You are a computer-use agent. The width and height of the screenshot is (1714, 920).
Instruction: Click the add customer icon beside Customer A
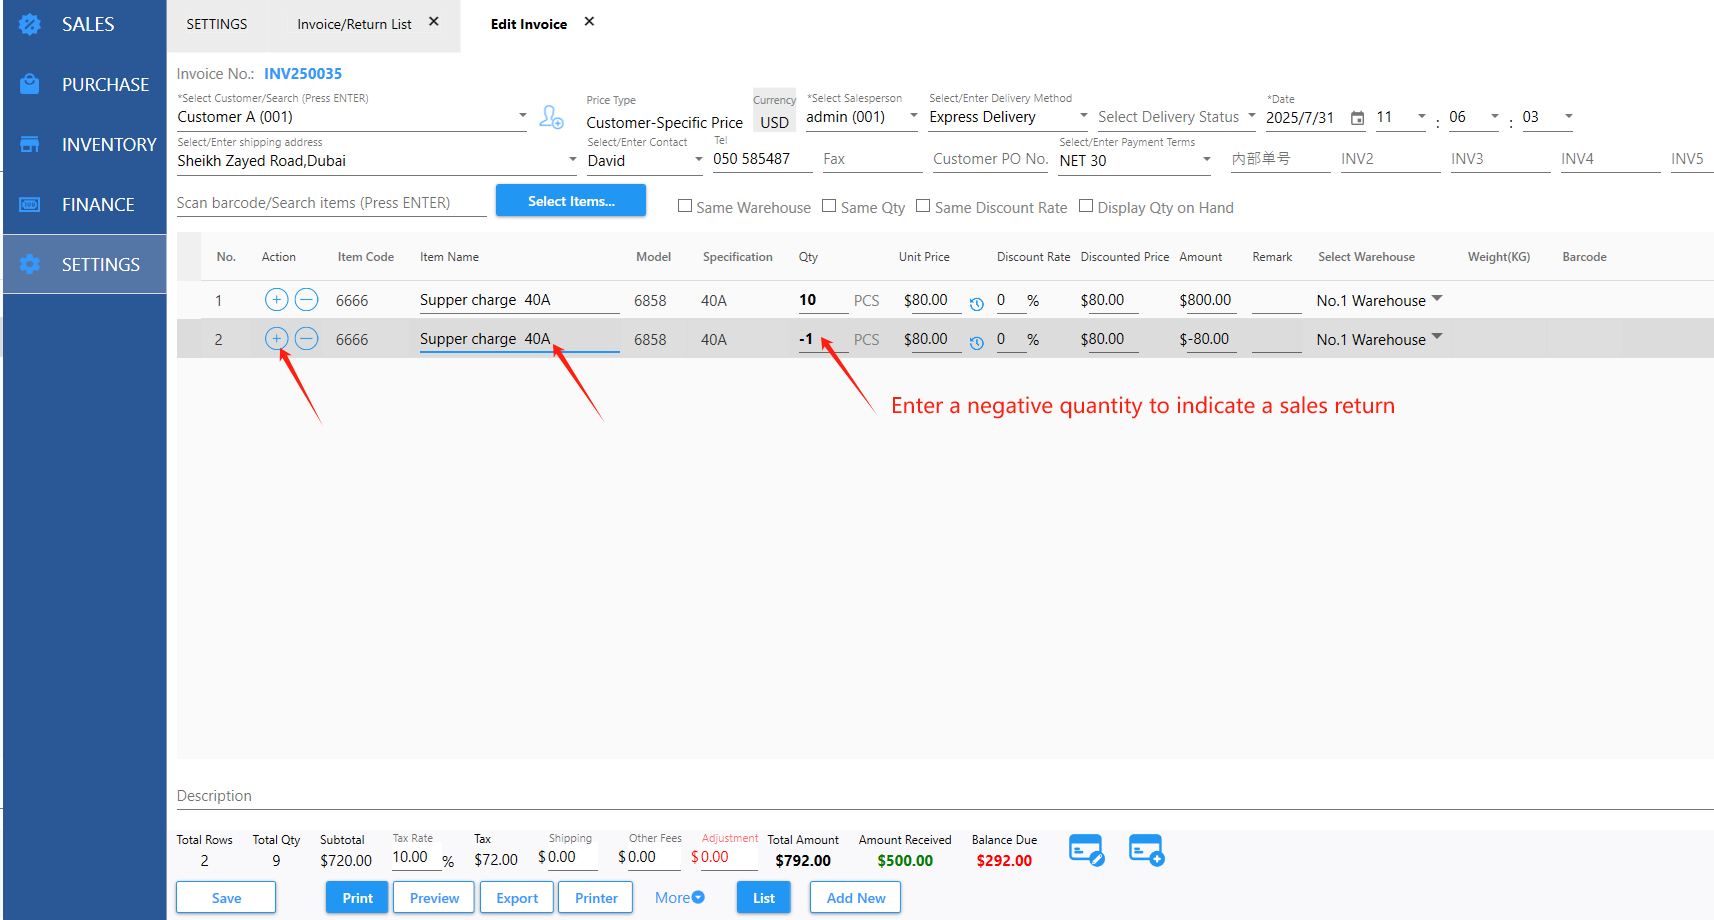coord(551,117)
